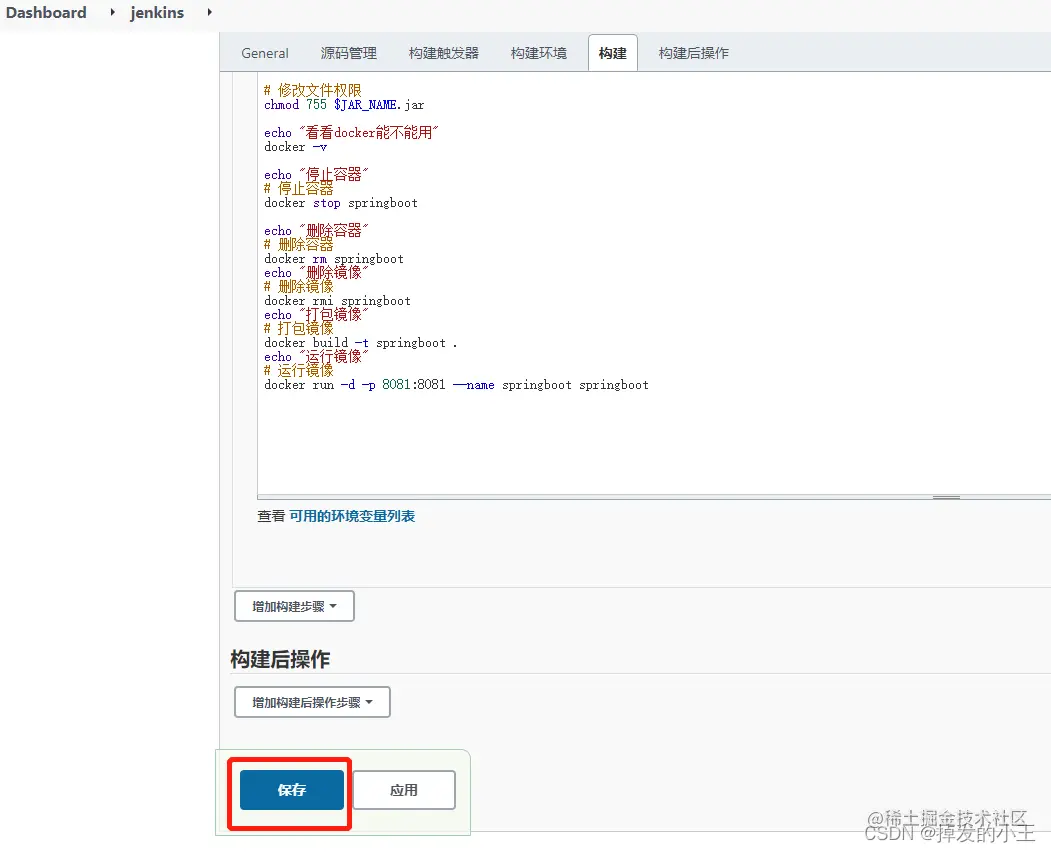Image resolution: width=1051 pixels, height=852 pixels.
Task: Go to Dashboard via breadcrumb
Action: [x=45, y=13]
